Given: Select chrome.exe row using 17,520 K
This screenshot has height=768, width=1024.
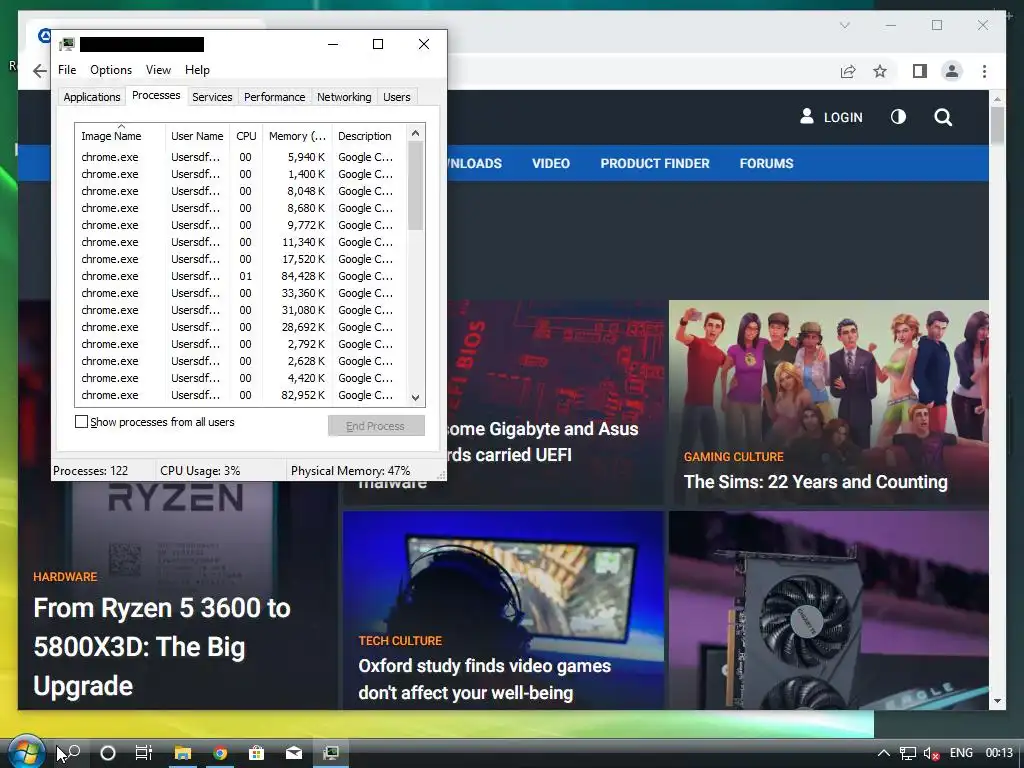Looking at the screenshot, I should [240, 259].
